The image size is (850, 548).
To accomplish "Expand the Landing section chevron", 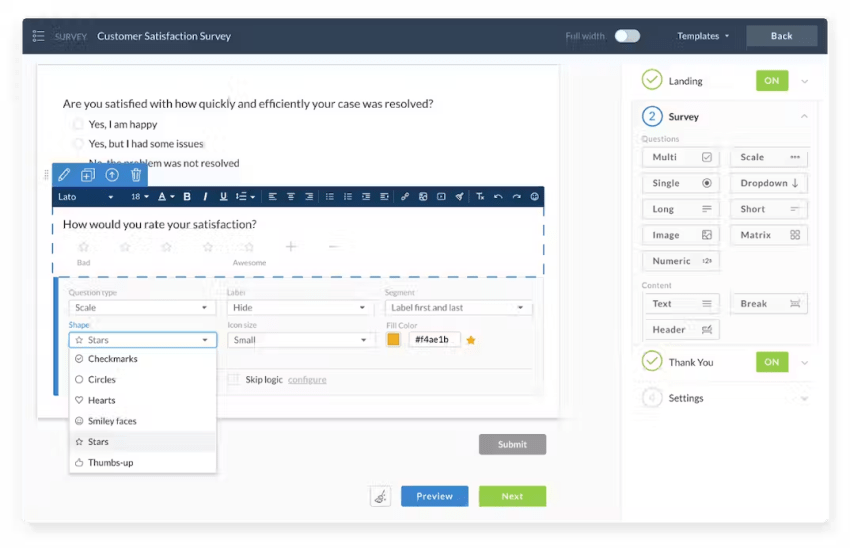I will [x=804, y=81].
